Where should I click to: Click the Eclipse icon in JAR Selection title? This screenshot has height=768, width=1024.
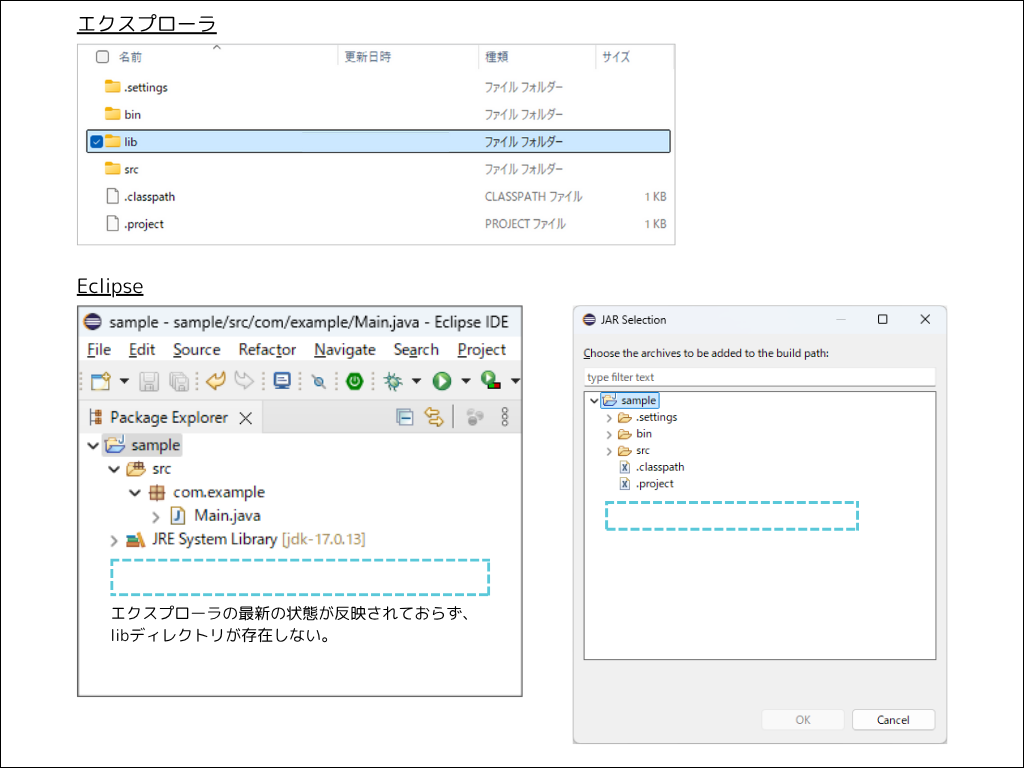pos(589,319)
